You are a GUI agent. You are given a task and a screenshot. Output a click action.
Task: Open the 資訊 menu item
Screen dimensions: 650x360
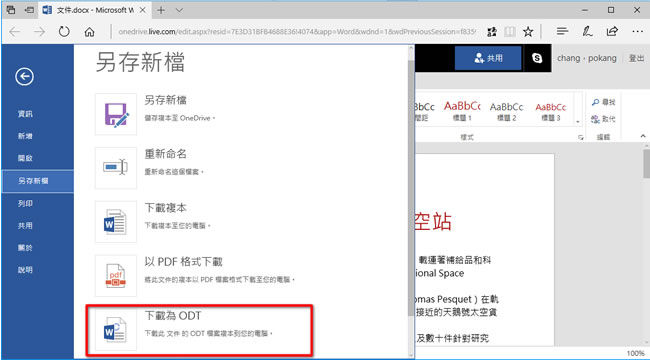(25, 114)
